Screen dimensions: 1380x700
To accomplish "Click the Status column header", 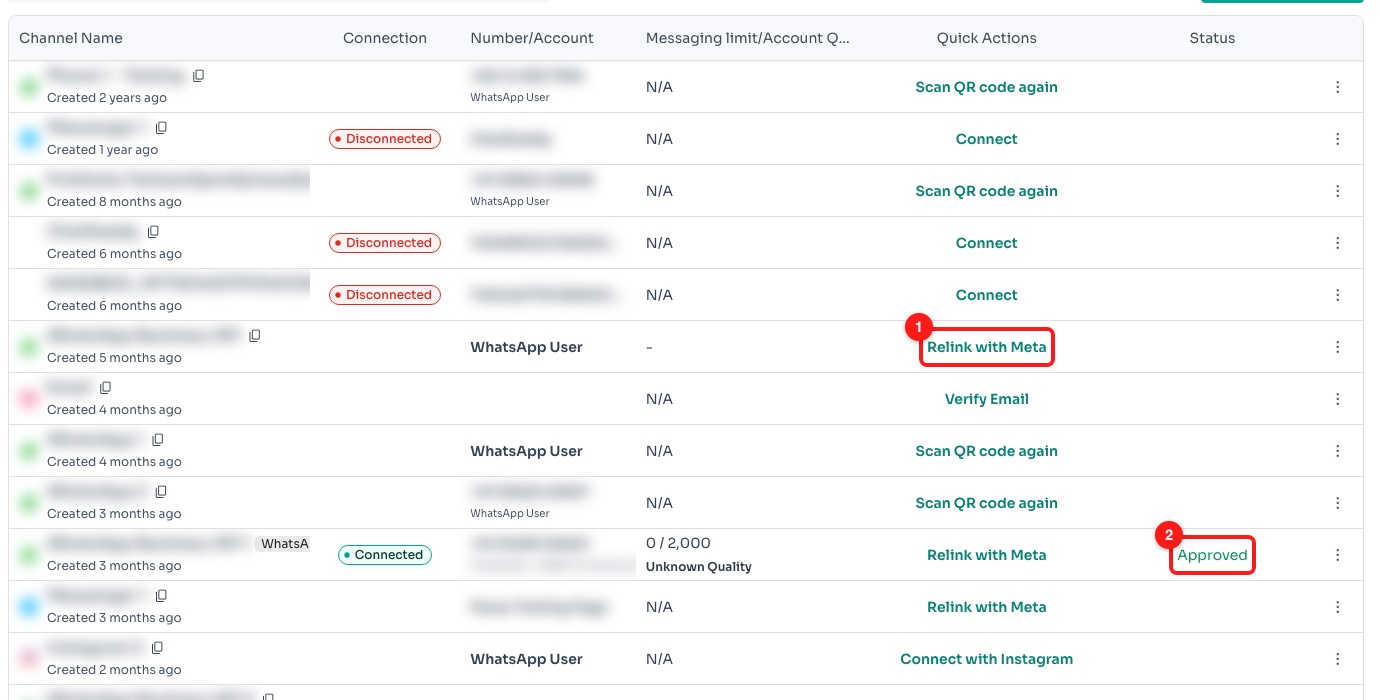I will [1212, 38].
